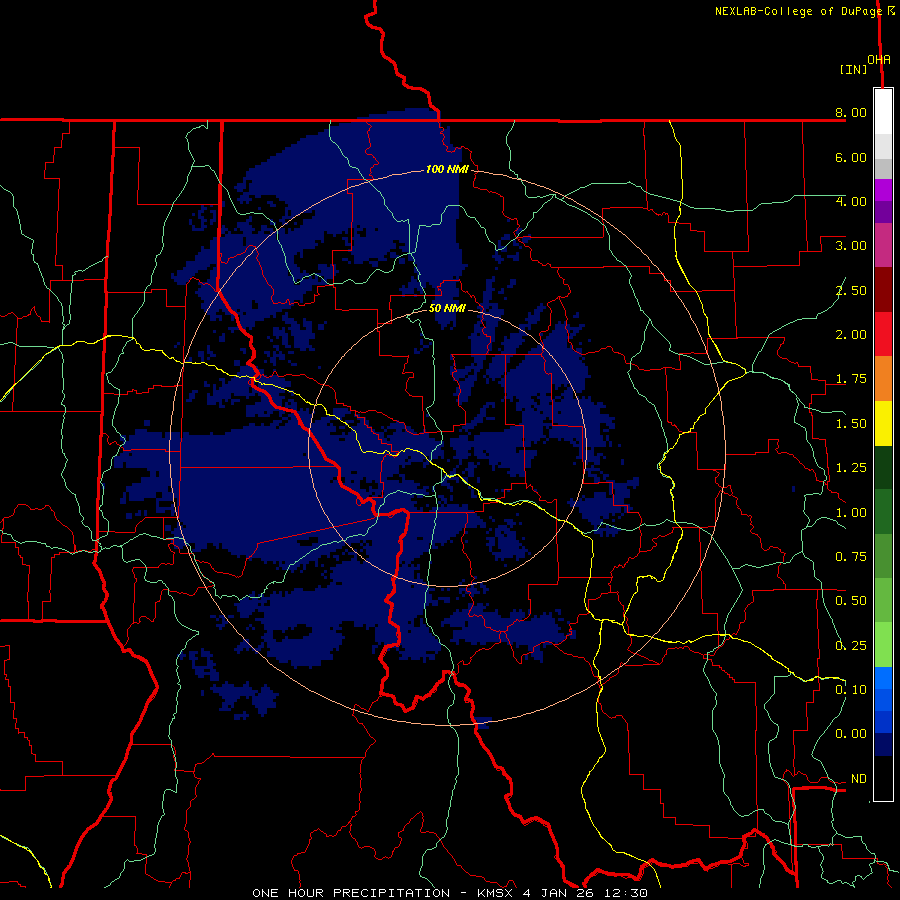This screenshot has width=900, height=900.
Task: Click the 3.00 scale value
Action: point(851,246)
